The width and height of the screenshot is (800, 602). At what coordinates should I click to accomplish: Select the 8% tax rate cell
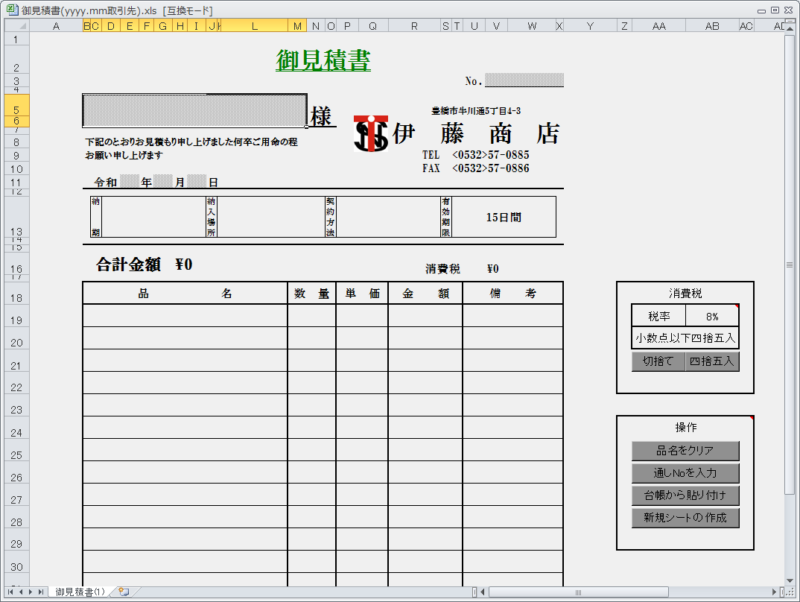712,316
